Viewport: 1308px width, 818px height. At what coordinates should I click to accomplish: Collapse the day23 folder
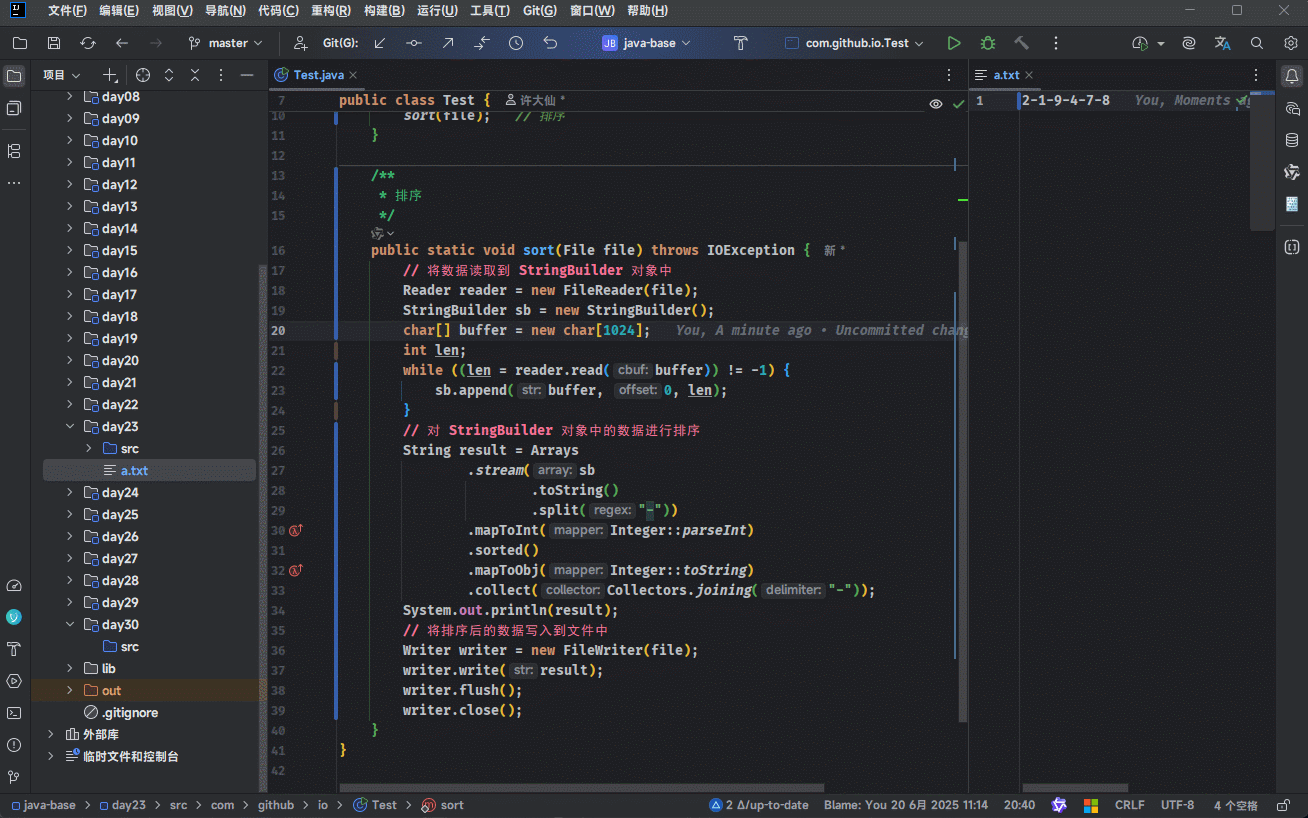tap(70, 427)
